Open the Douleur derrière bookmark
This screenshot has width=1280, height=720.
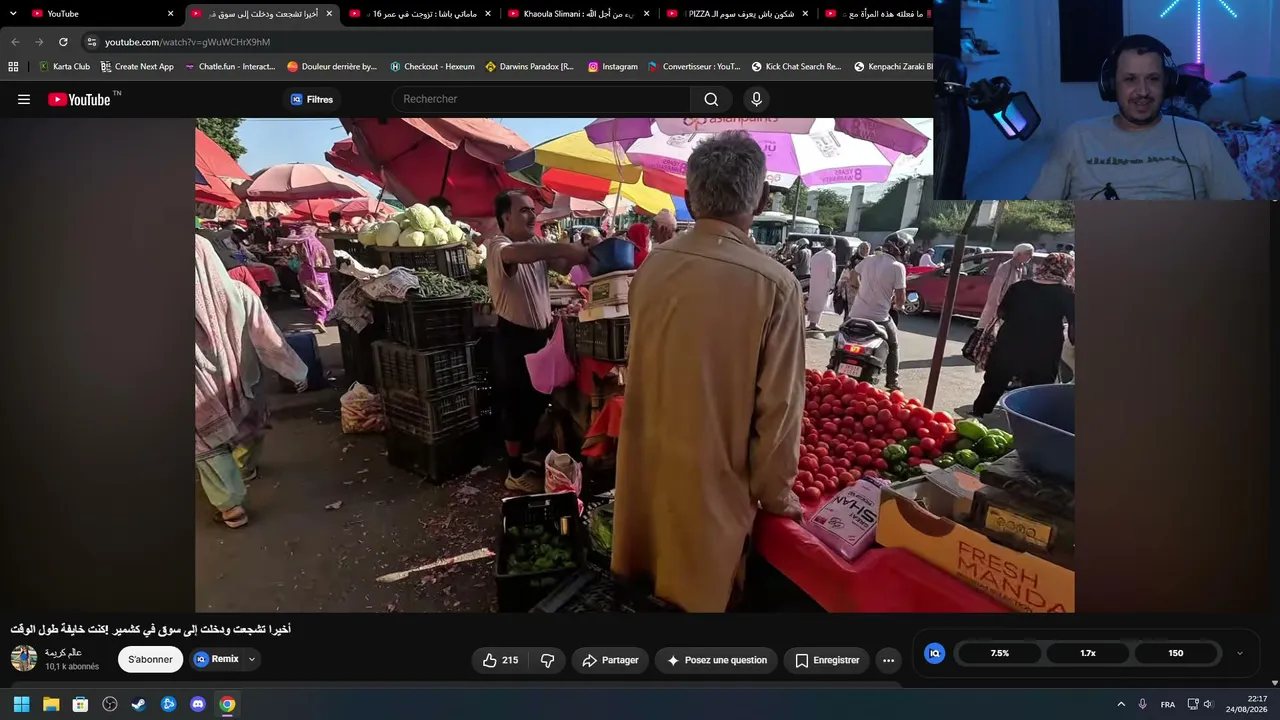pyautogui.click(x=332, y=67)
